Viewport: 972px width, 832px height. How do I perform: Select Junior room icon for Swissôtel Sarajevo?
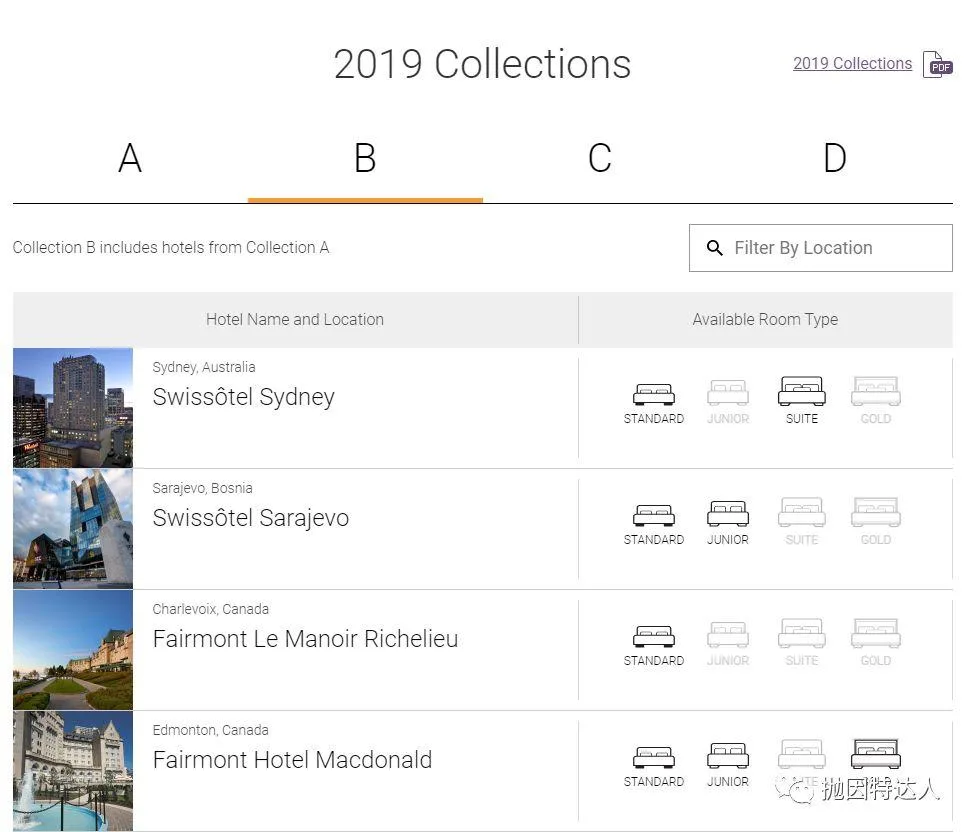[x=728, y=514]
